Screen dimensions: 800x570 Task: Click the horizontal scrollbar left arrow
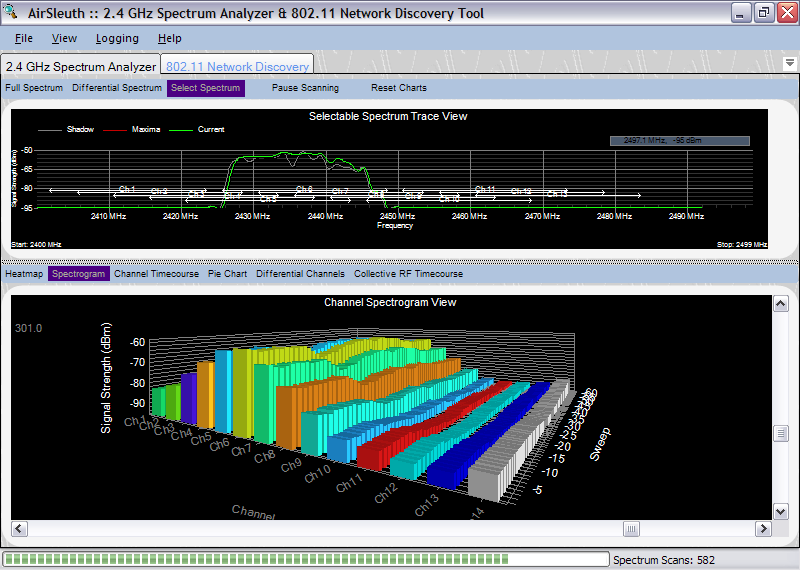(18, 529)
